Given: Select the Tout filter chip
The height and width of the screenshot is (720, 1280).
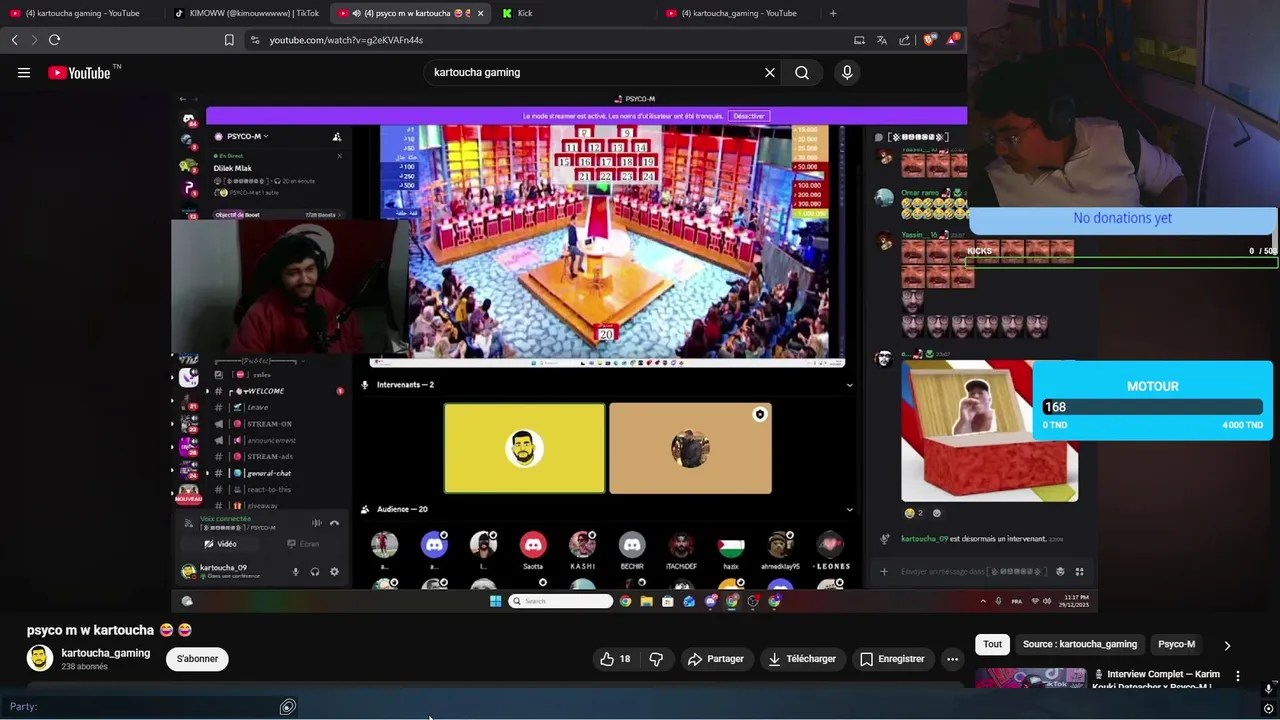Looking at the screenshot, I should tap(992, 645).
